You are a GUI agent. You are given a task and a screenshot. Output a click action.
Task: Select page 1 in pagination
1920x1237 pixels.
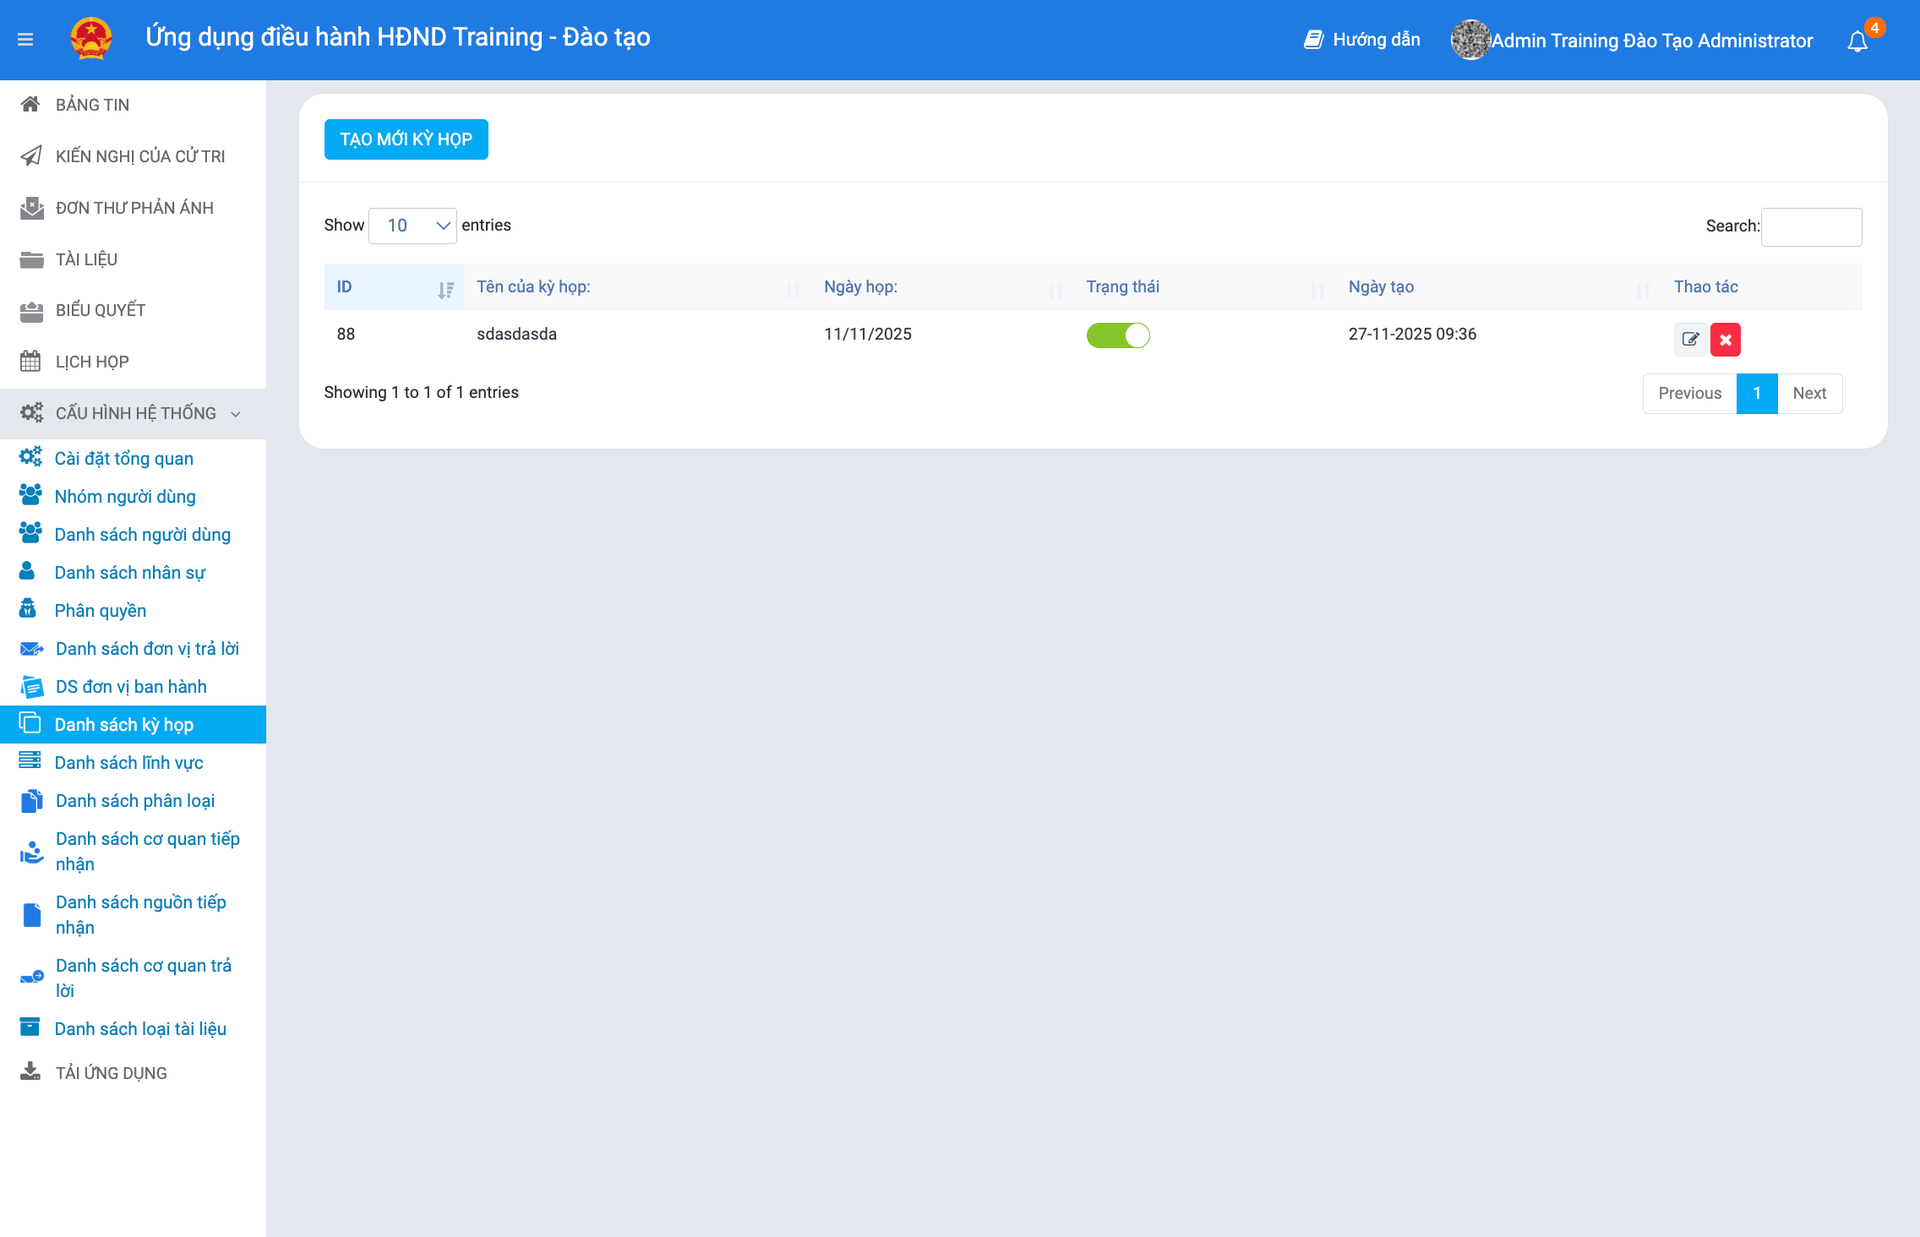1756,394
